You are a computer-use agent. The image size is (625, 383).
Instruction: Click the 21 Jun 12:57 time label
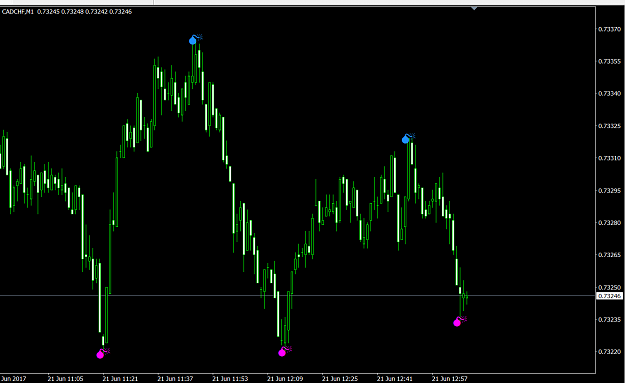pyautogui.click(x=450, y=379)
